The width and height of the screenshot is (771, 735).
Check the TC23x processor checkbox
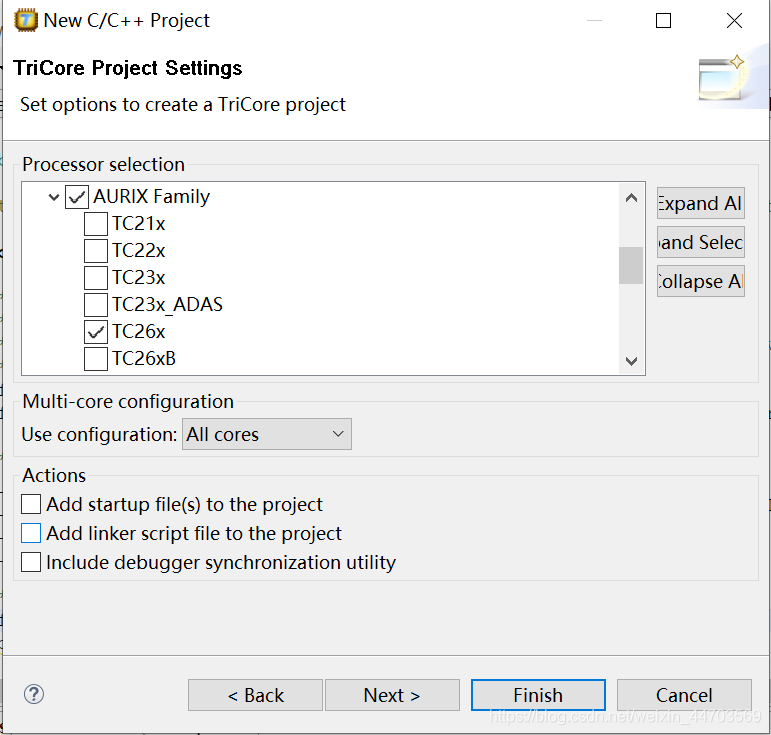tap(96, 278)
